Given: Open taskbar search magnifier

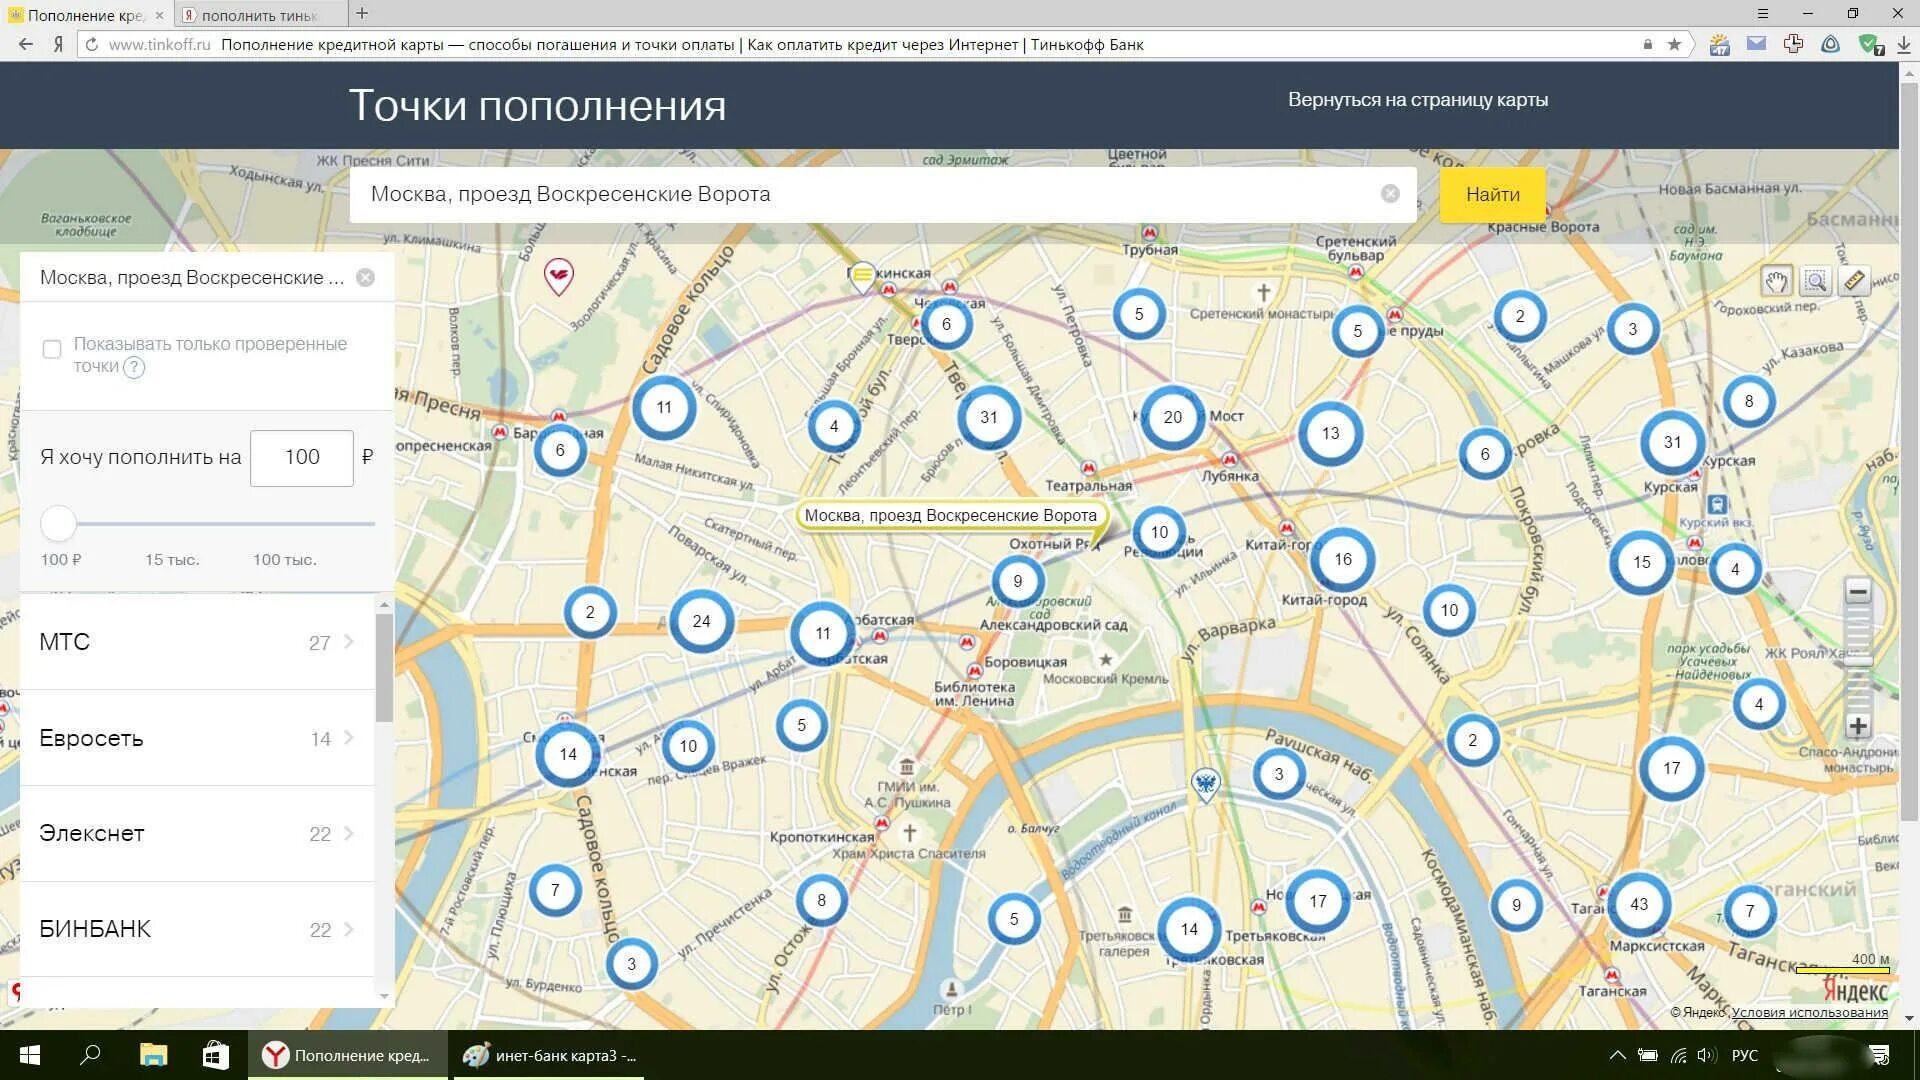Looking at the screenshot, I should point(90,1055).
